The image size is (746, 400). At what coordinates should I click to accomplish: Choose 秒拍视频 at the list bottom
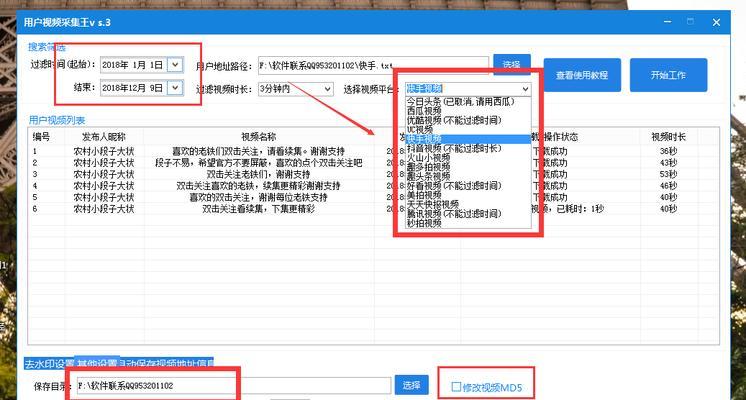(x=424, y=223)
